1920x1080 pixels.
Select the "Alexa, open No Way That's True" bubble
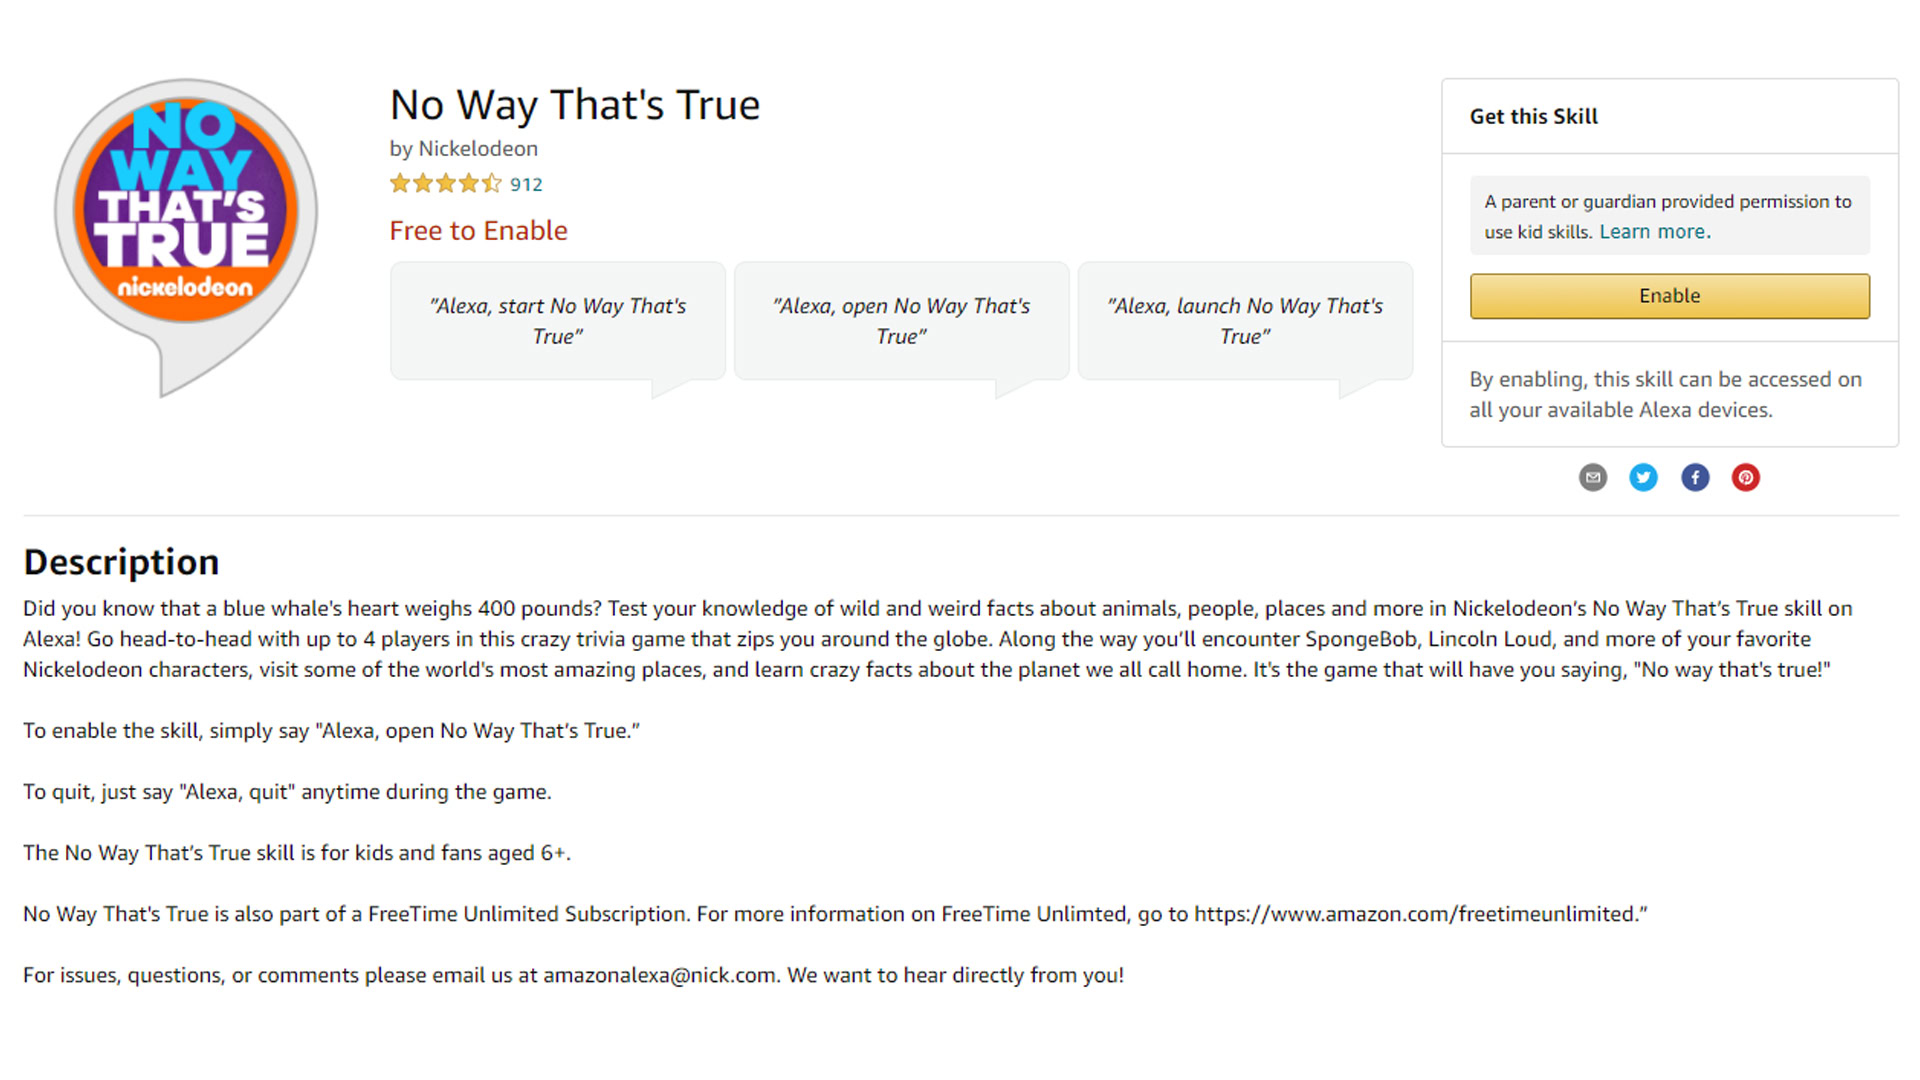(x=901, y=321)
